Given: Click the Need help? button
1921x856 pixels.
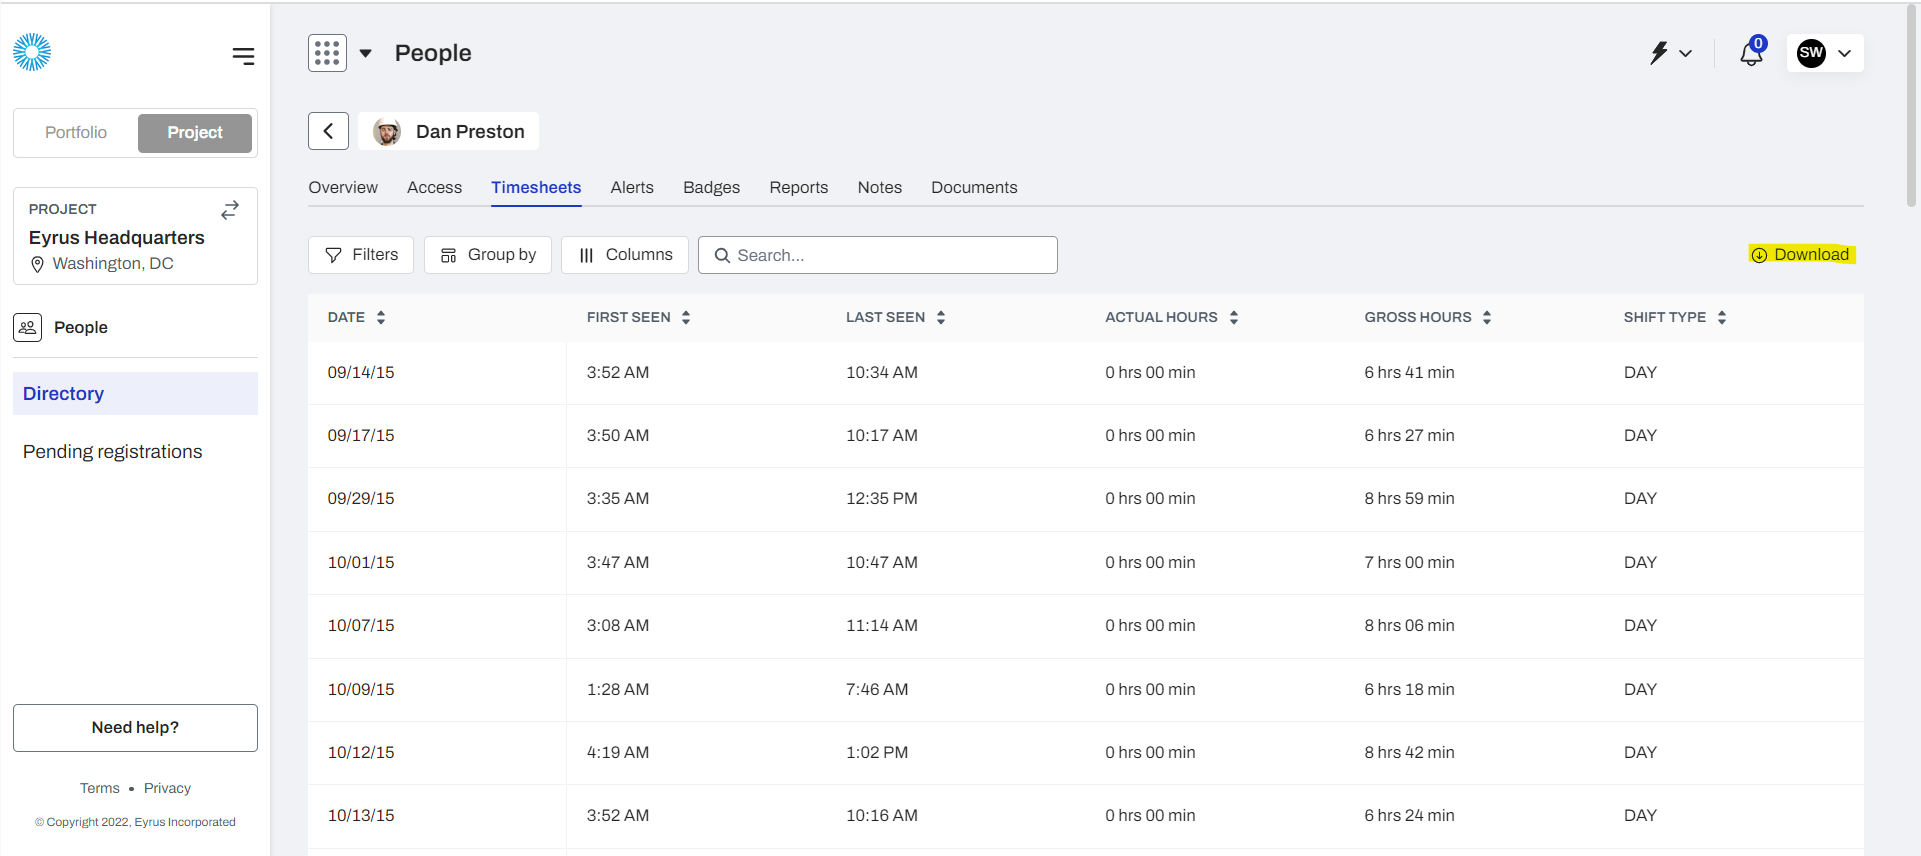Looking at the screenshot, I should (x=135, y=728).
